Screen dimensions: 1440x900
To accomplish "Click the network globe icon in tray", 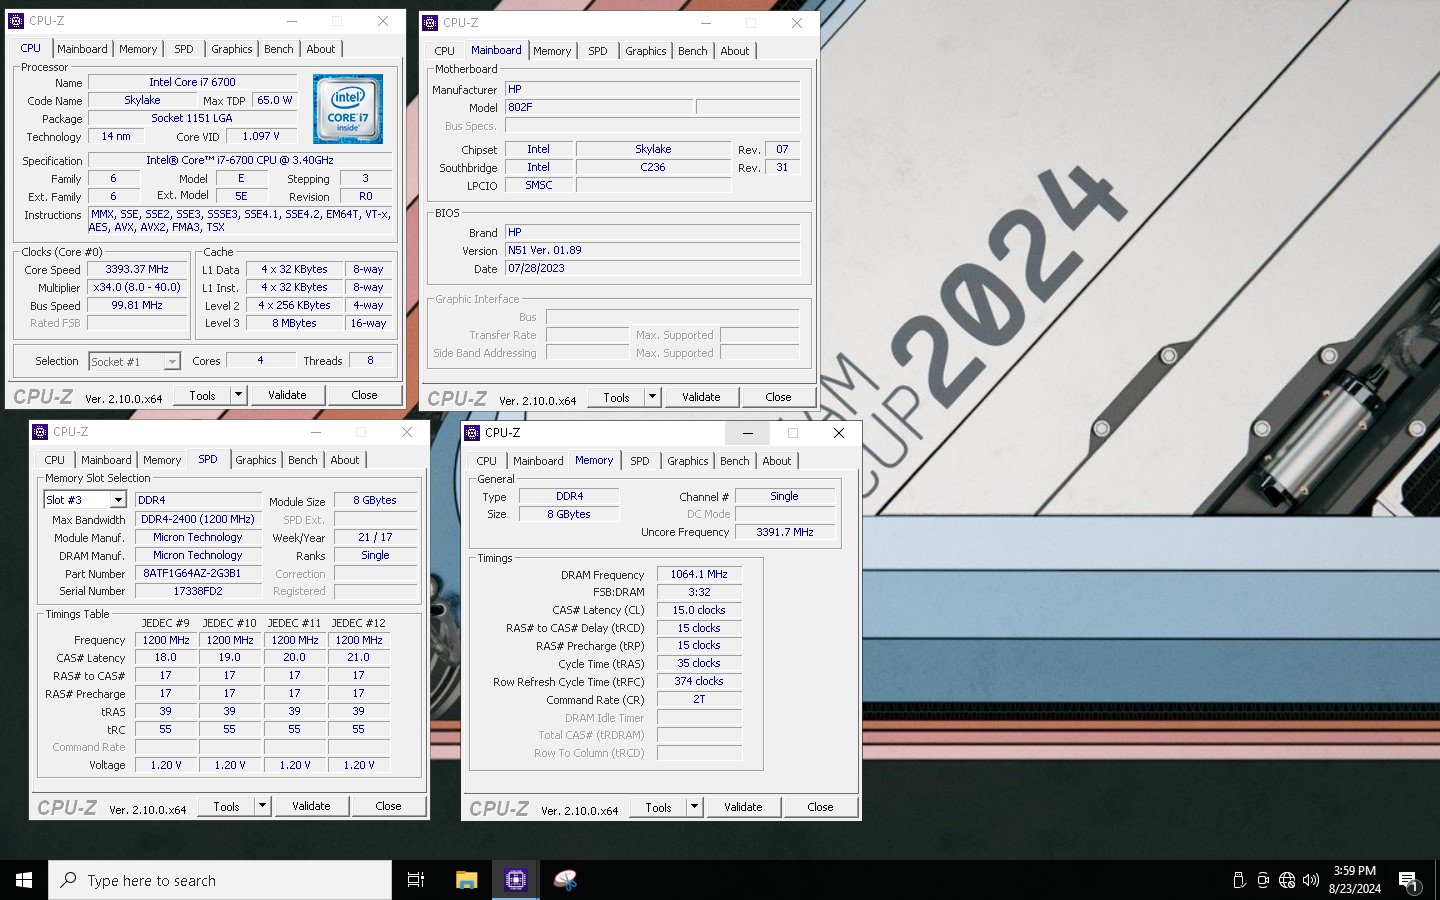I will pyautogui.click(x=1287, y=880).
